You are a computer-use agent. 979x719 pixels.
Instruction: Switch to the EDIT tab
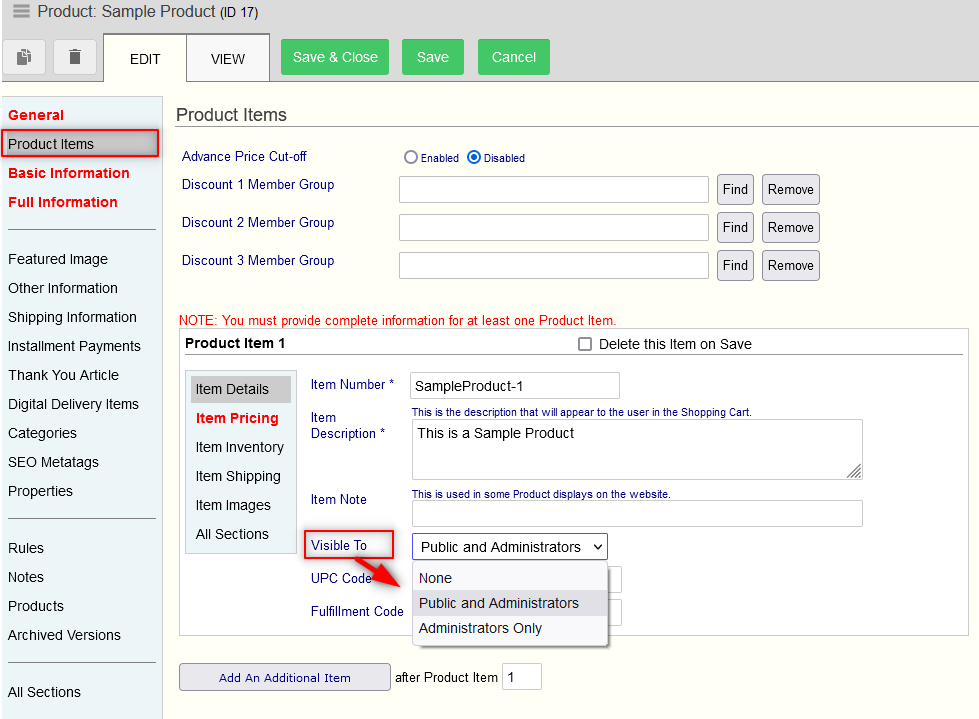(145, 59)
